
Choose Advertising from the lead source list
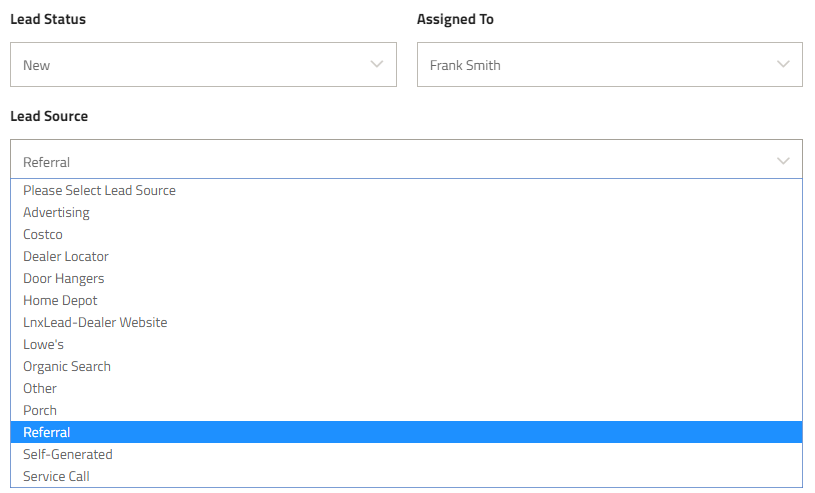pyautogui.click(x=406, y=212)
